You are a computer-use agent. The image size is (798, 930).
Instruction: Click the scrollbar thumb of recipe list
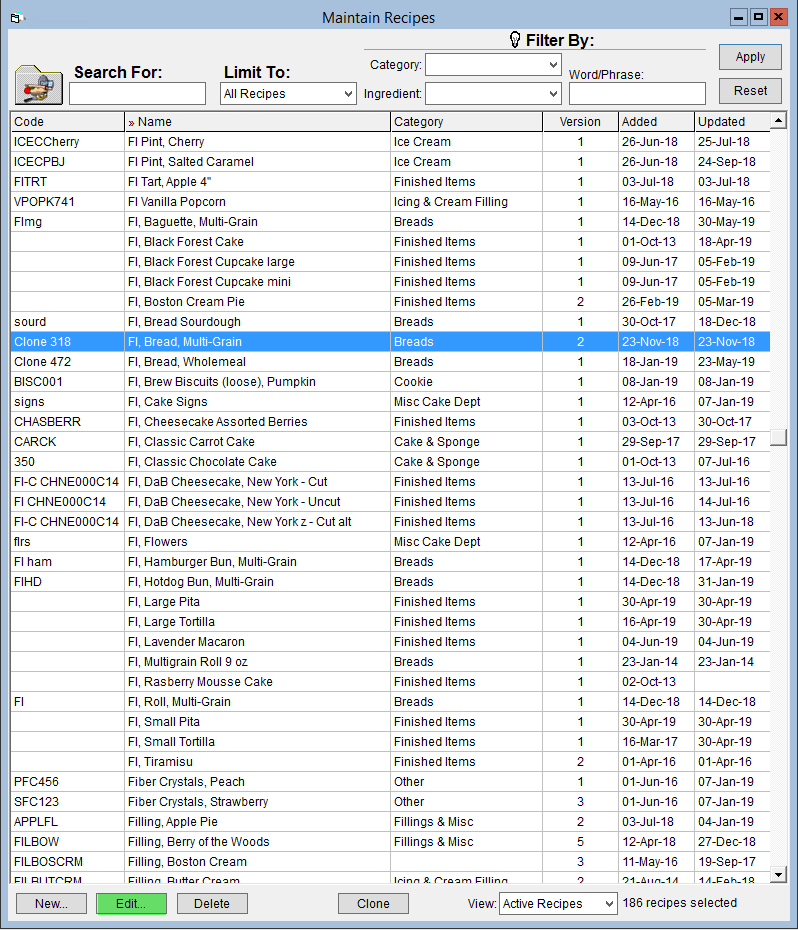tap(778, 438)
